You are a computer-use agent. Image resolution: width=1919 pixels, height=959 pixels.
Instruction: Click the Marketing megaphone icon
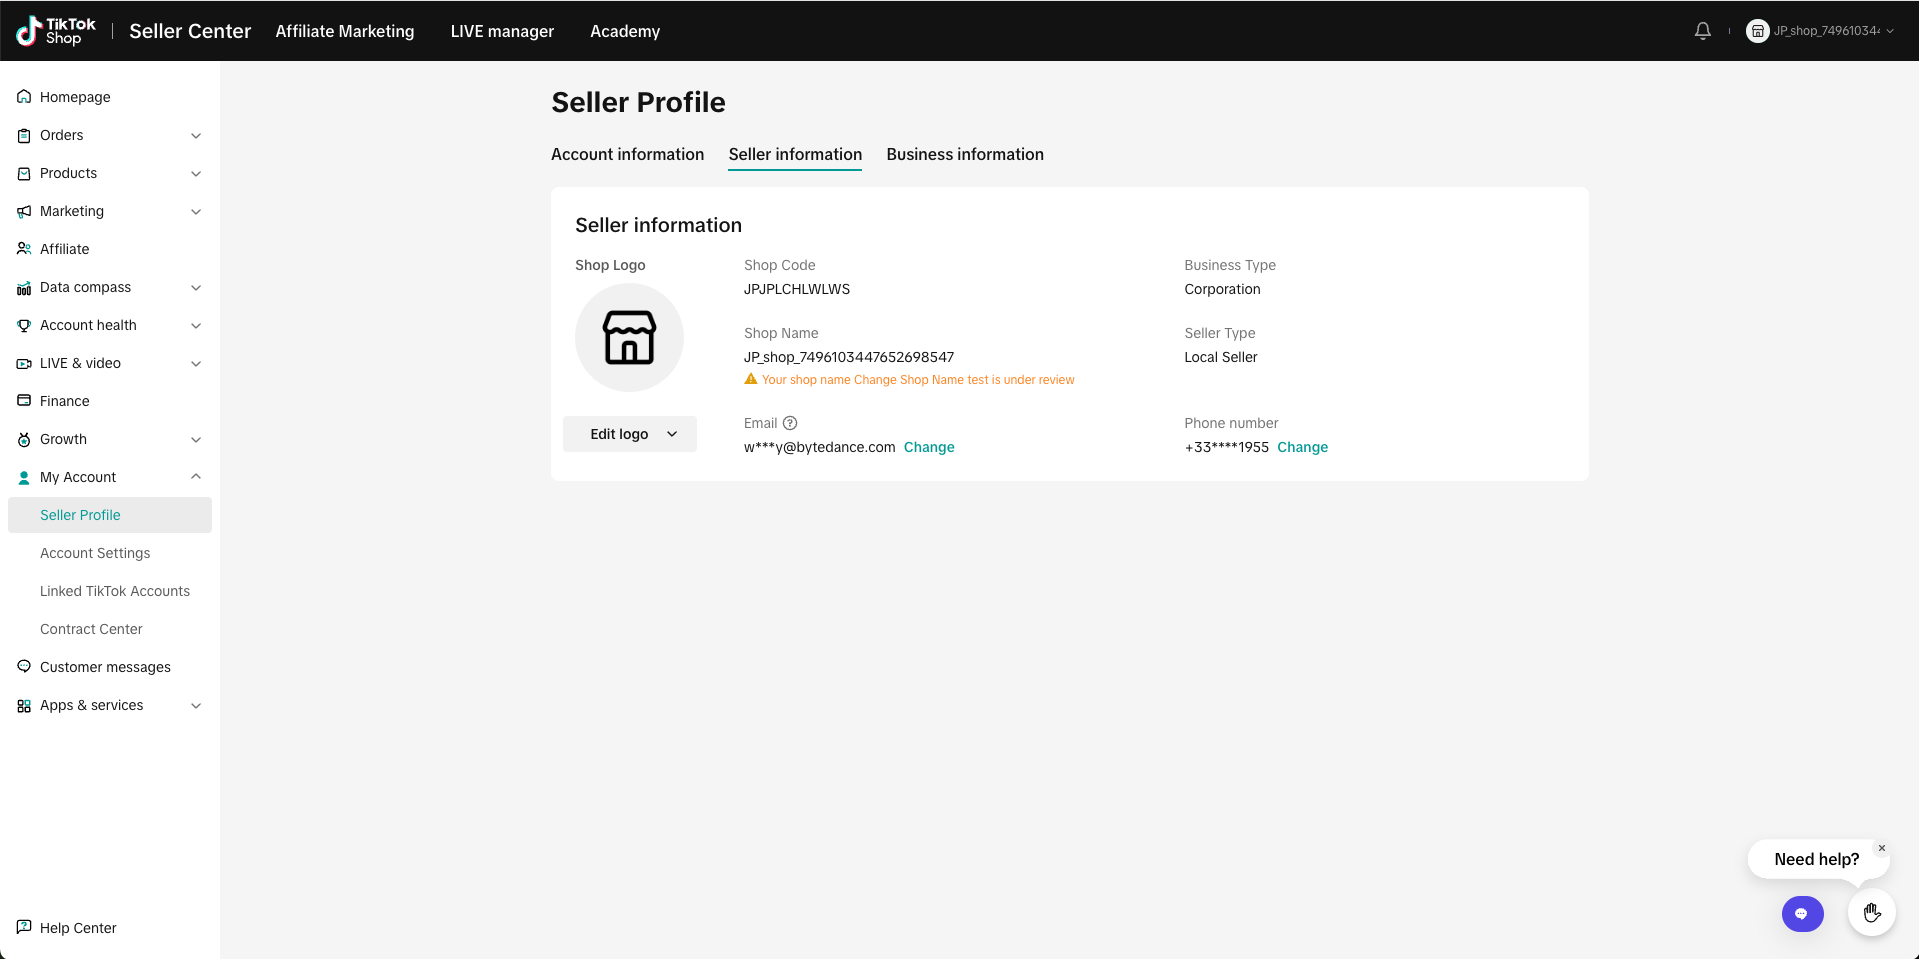tap(24, 211)
